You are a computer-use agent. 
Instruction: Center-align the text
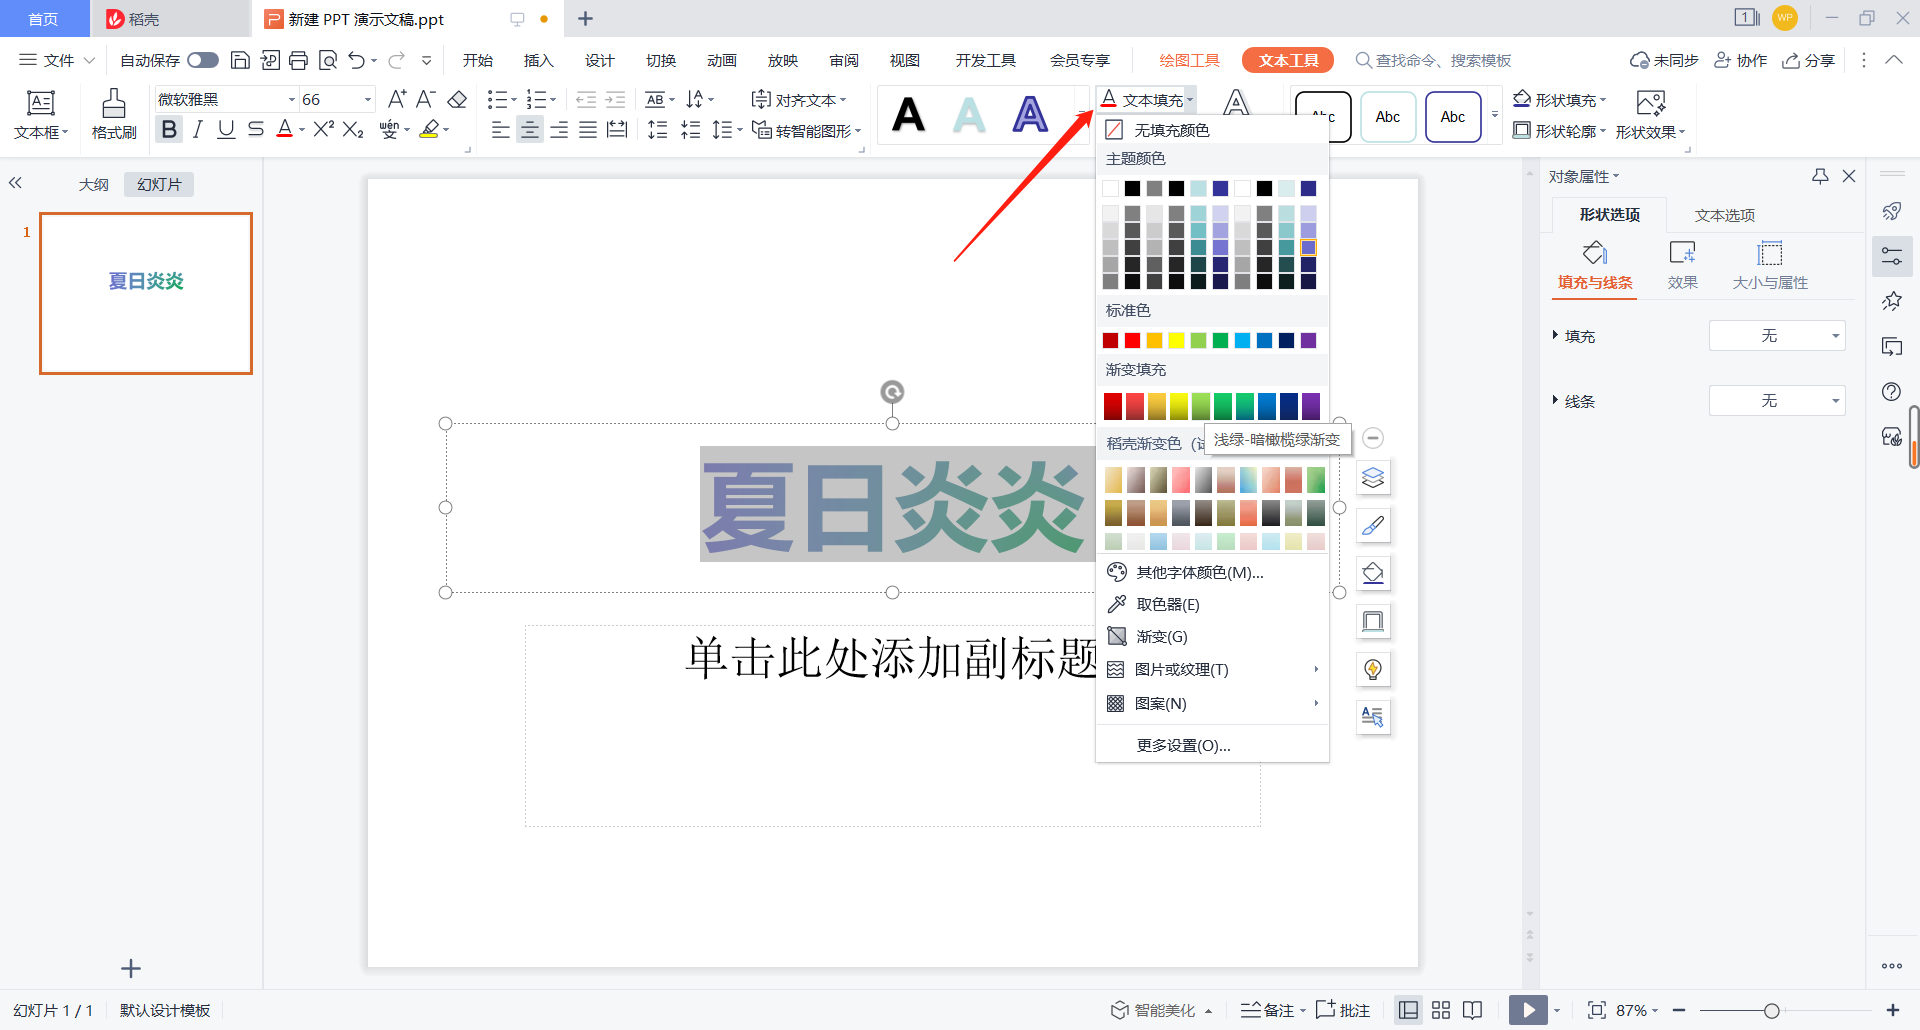pos(529,129)
